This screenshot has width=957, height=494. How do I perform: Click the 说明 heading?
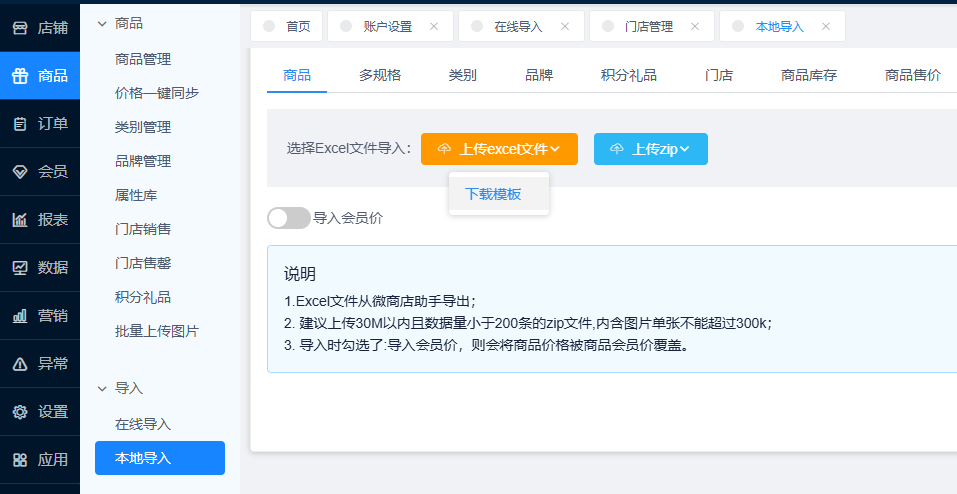[x=300, y=274]
